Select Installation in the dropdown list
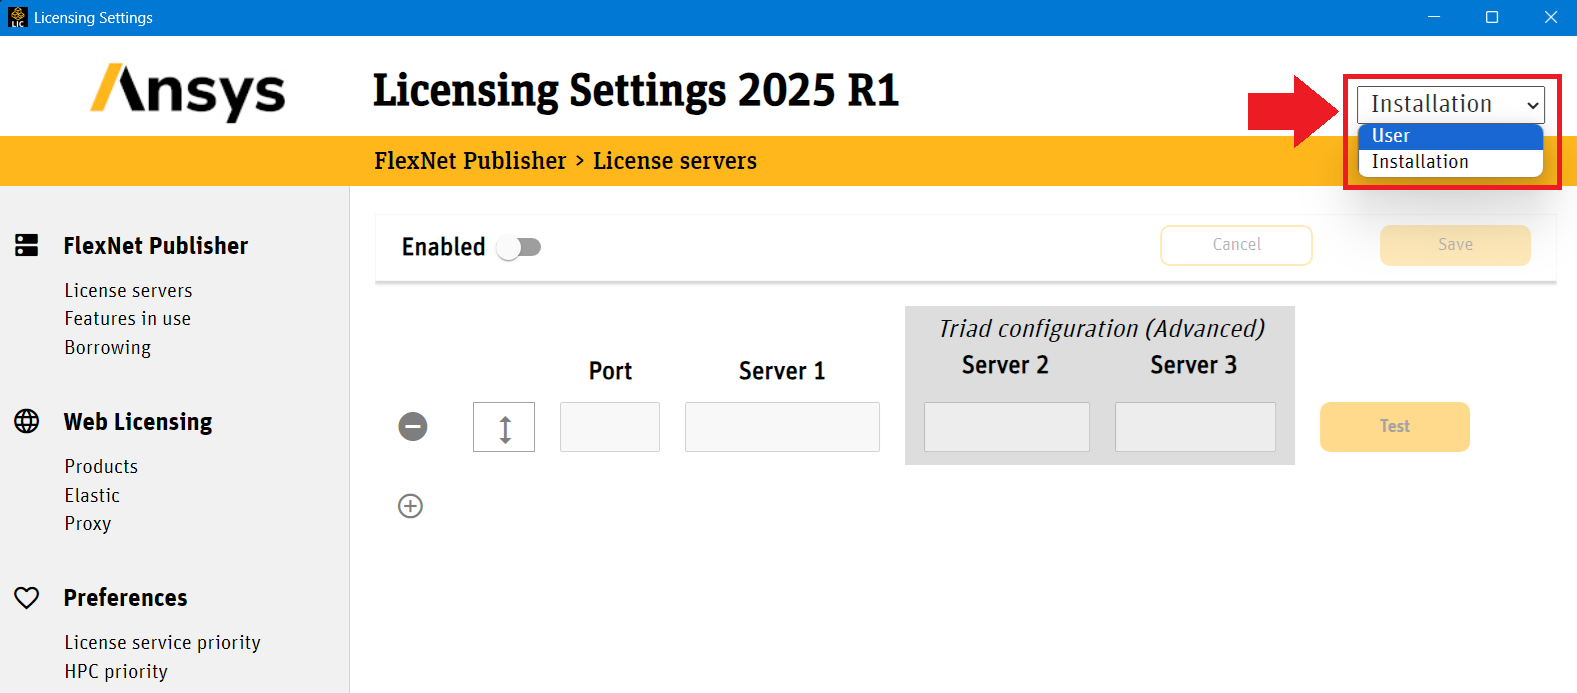The image size is (1577, 693). click(x=1450, y=162)
